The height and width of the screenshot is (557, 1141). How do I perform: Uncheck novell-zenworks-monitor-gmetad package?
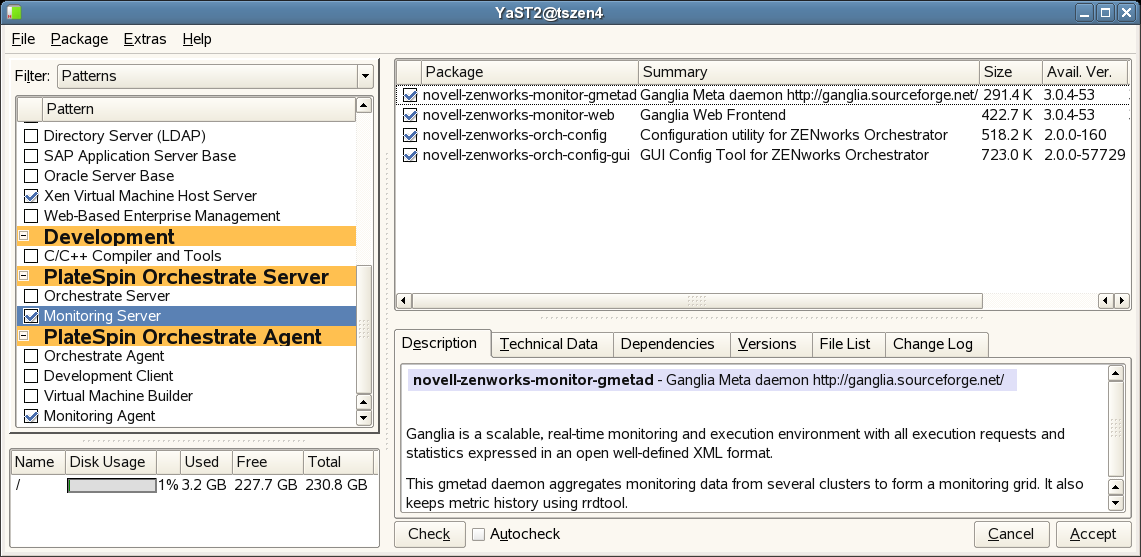tap(410, 95)
